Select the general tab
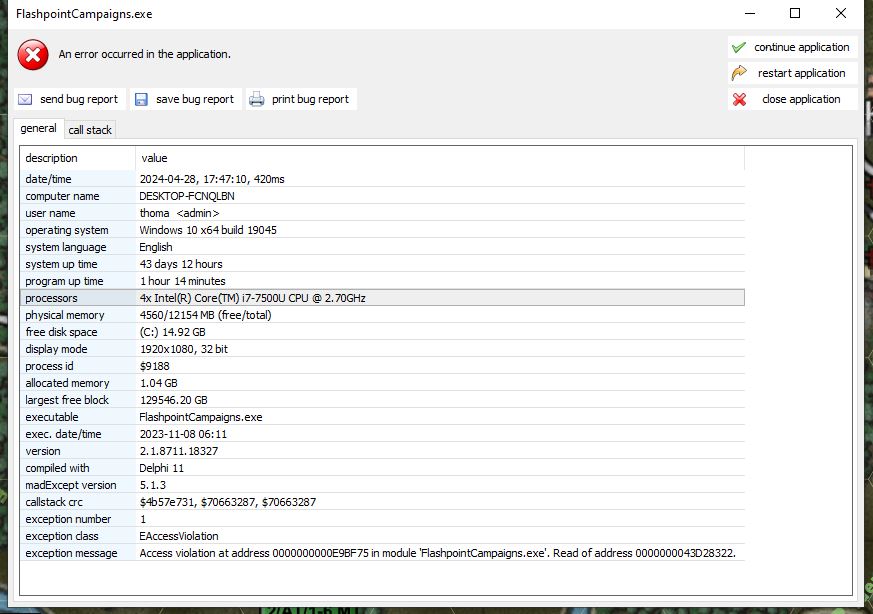Image resolution: width=873 pixels, height=614 pixels. [x=38, y=129]
